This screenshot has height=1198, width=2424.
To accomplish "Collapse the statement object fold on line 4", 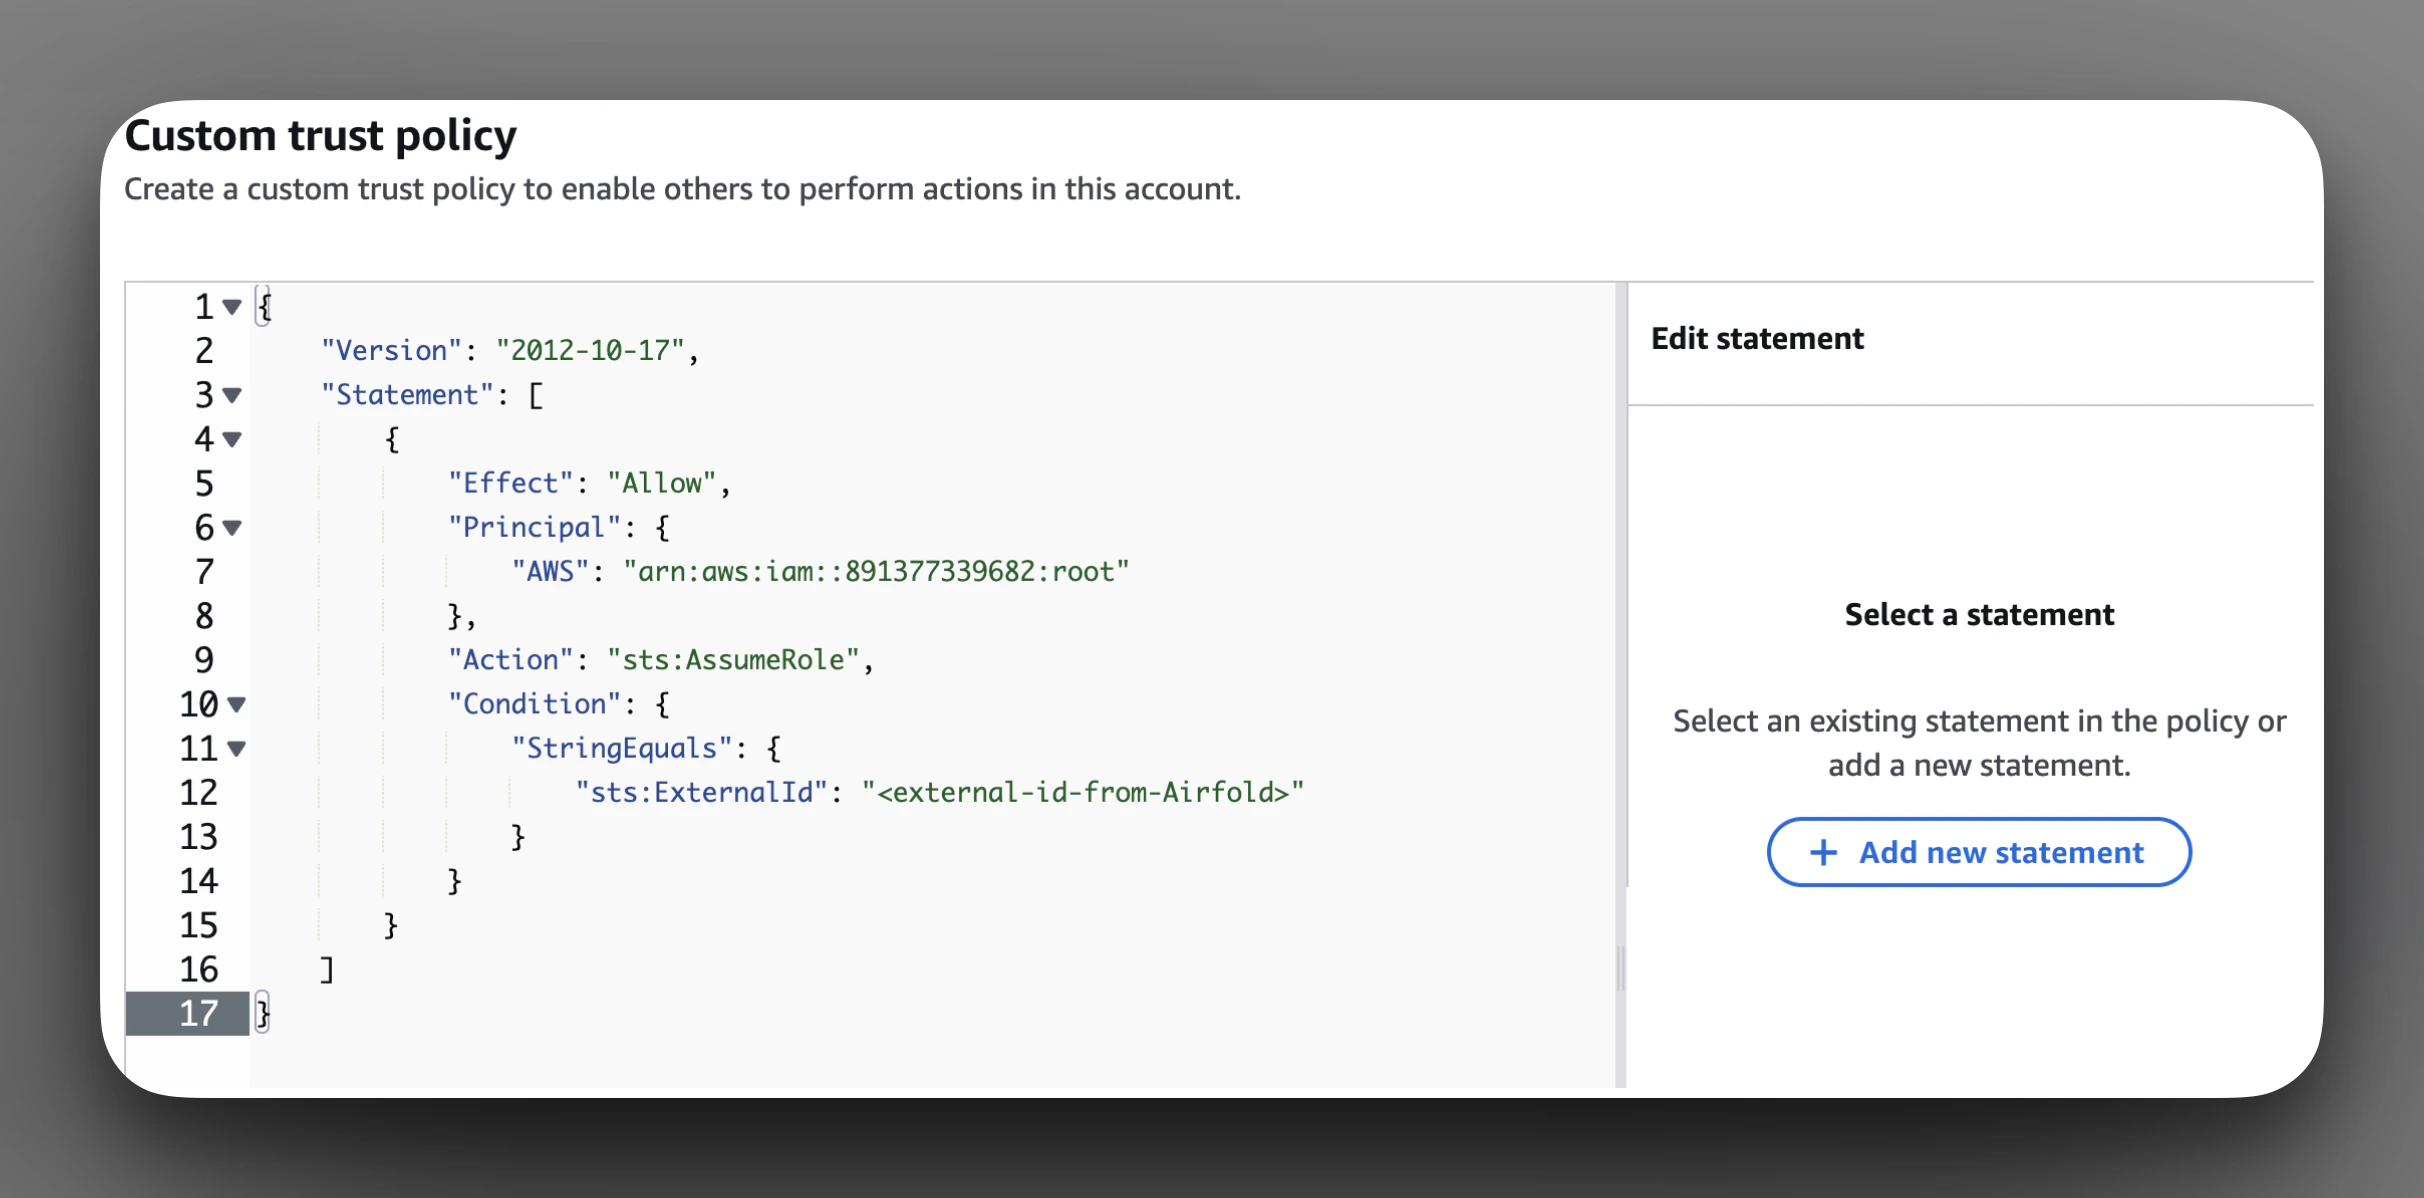I will click(x=232, y=439).
